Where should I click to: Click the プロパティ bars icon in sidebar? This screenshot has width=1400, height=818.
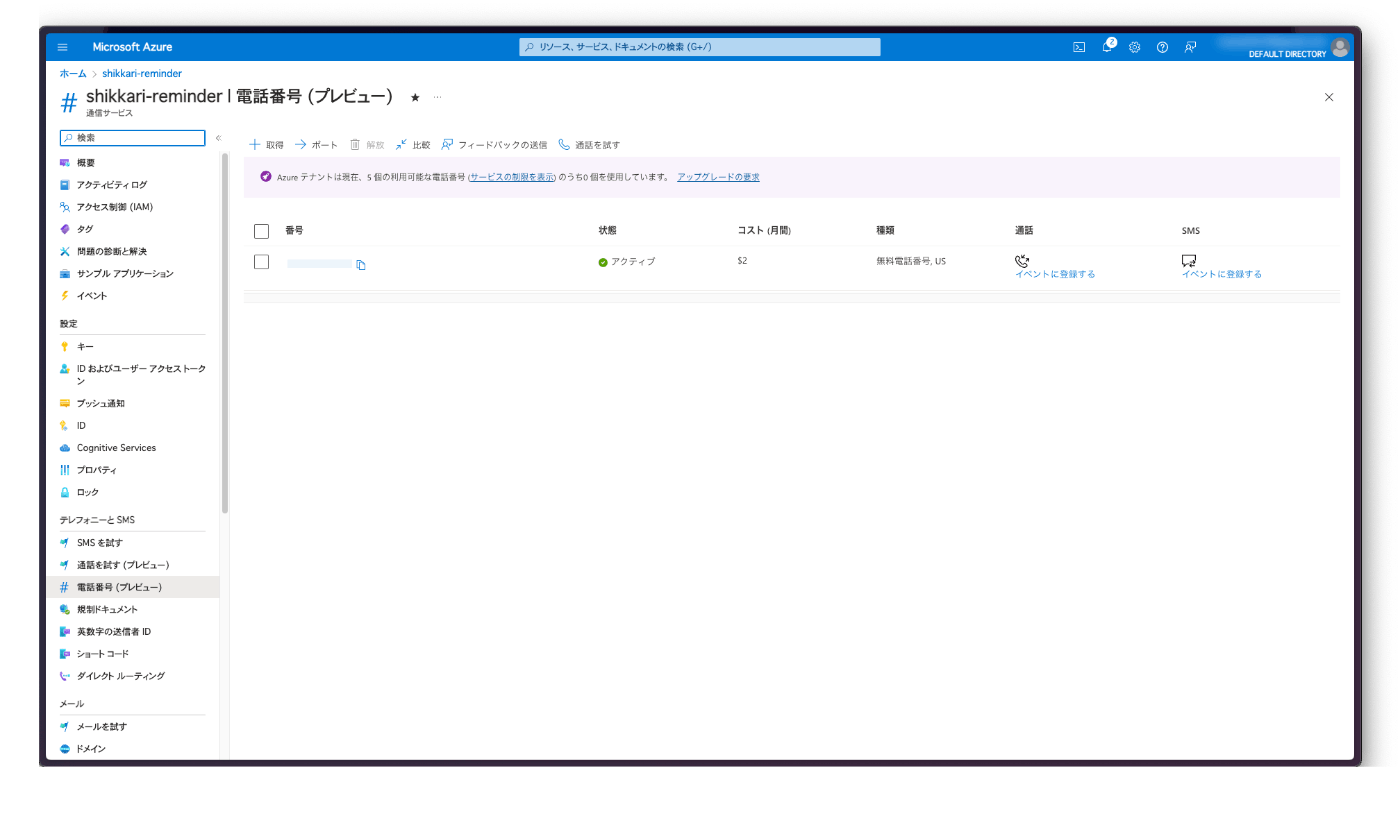pyautogui.click(x=65, y=470)
